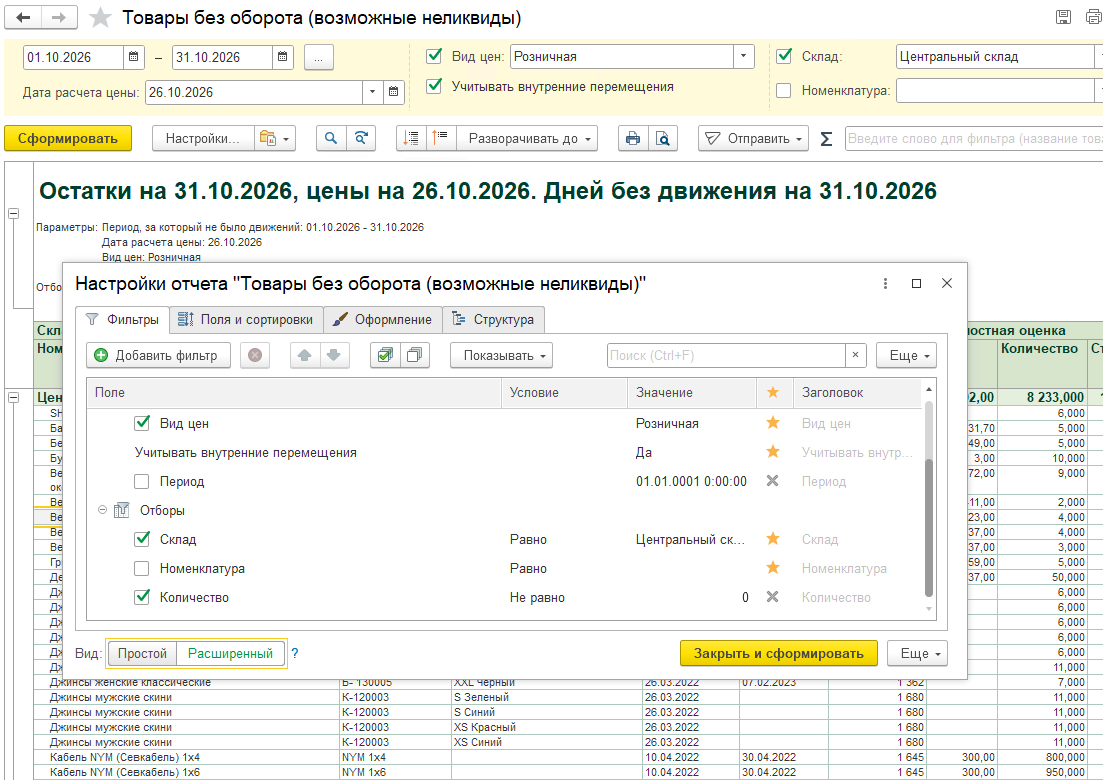Open Вид цен Розничная dropdown arrow

(x=744, y=57)
